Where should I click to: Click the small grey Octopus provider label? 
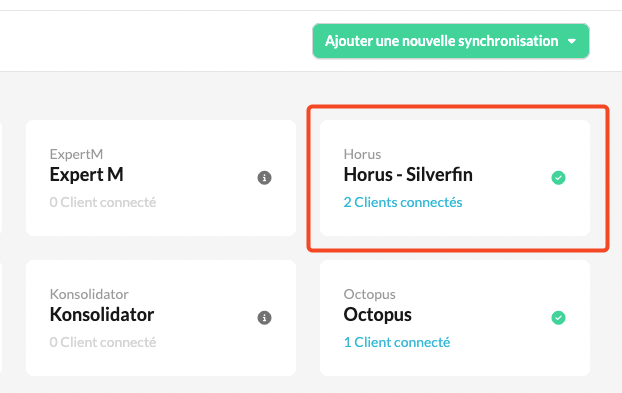point(369,294)
